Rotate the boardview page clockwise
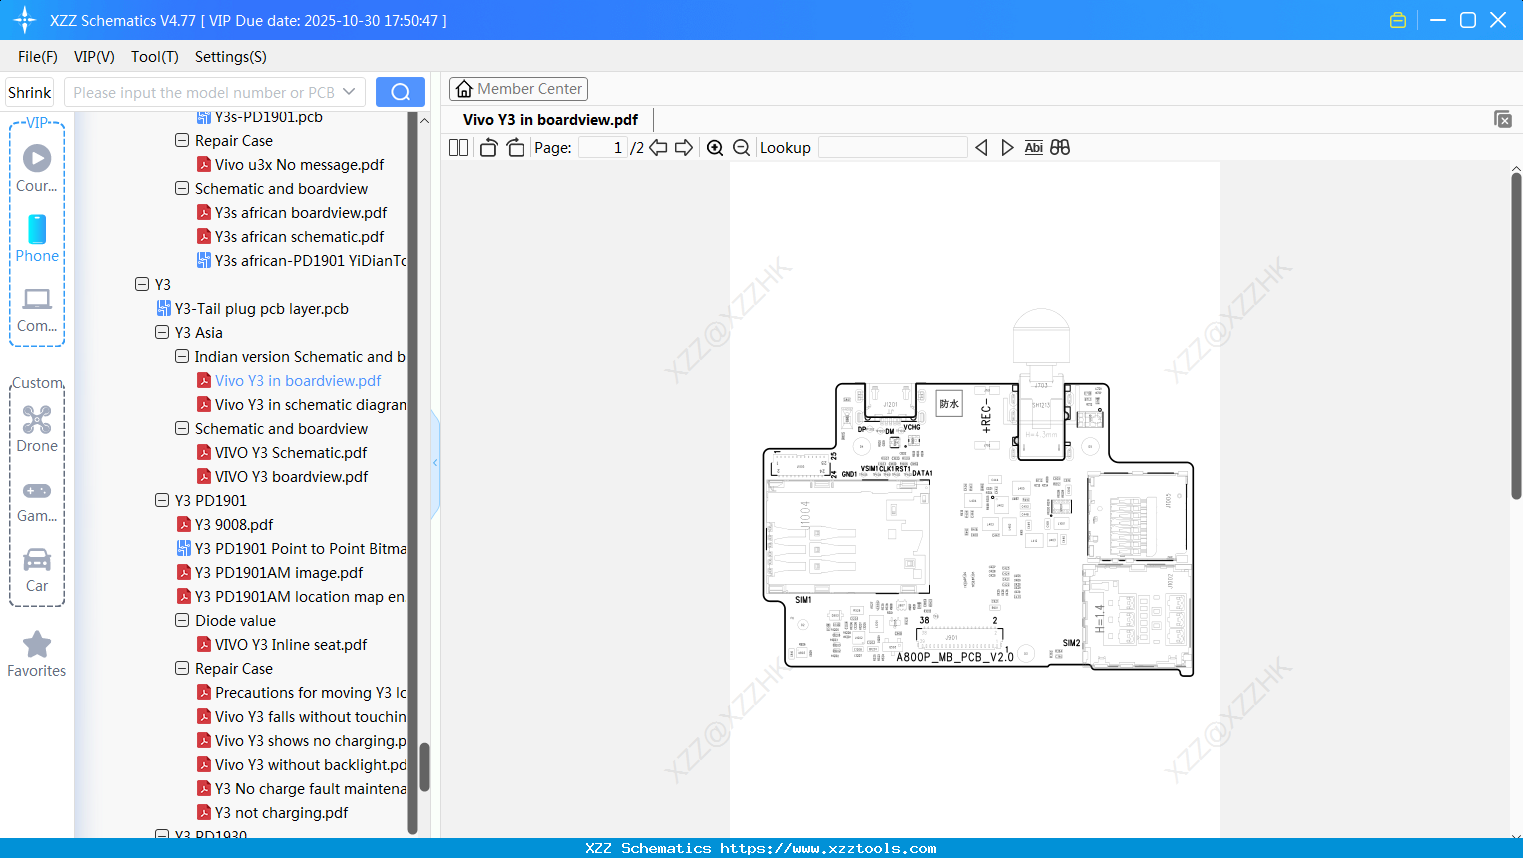 (x=515, y=147)
